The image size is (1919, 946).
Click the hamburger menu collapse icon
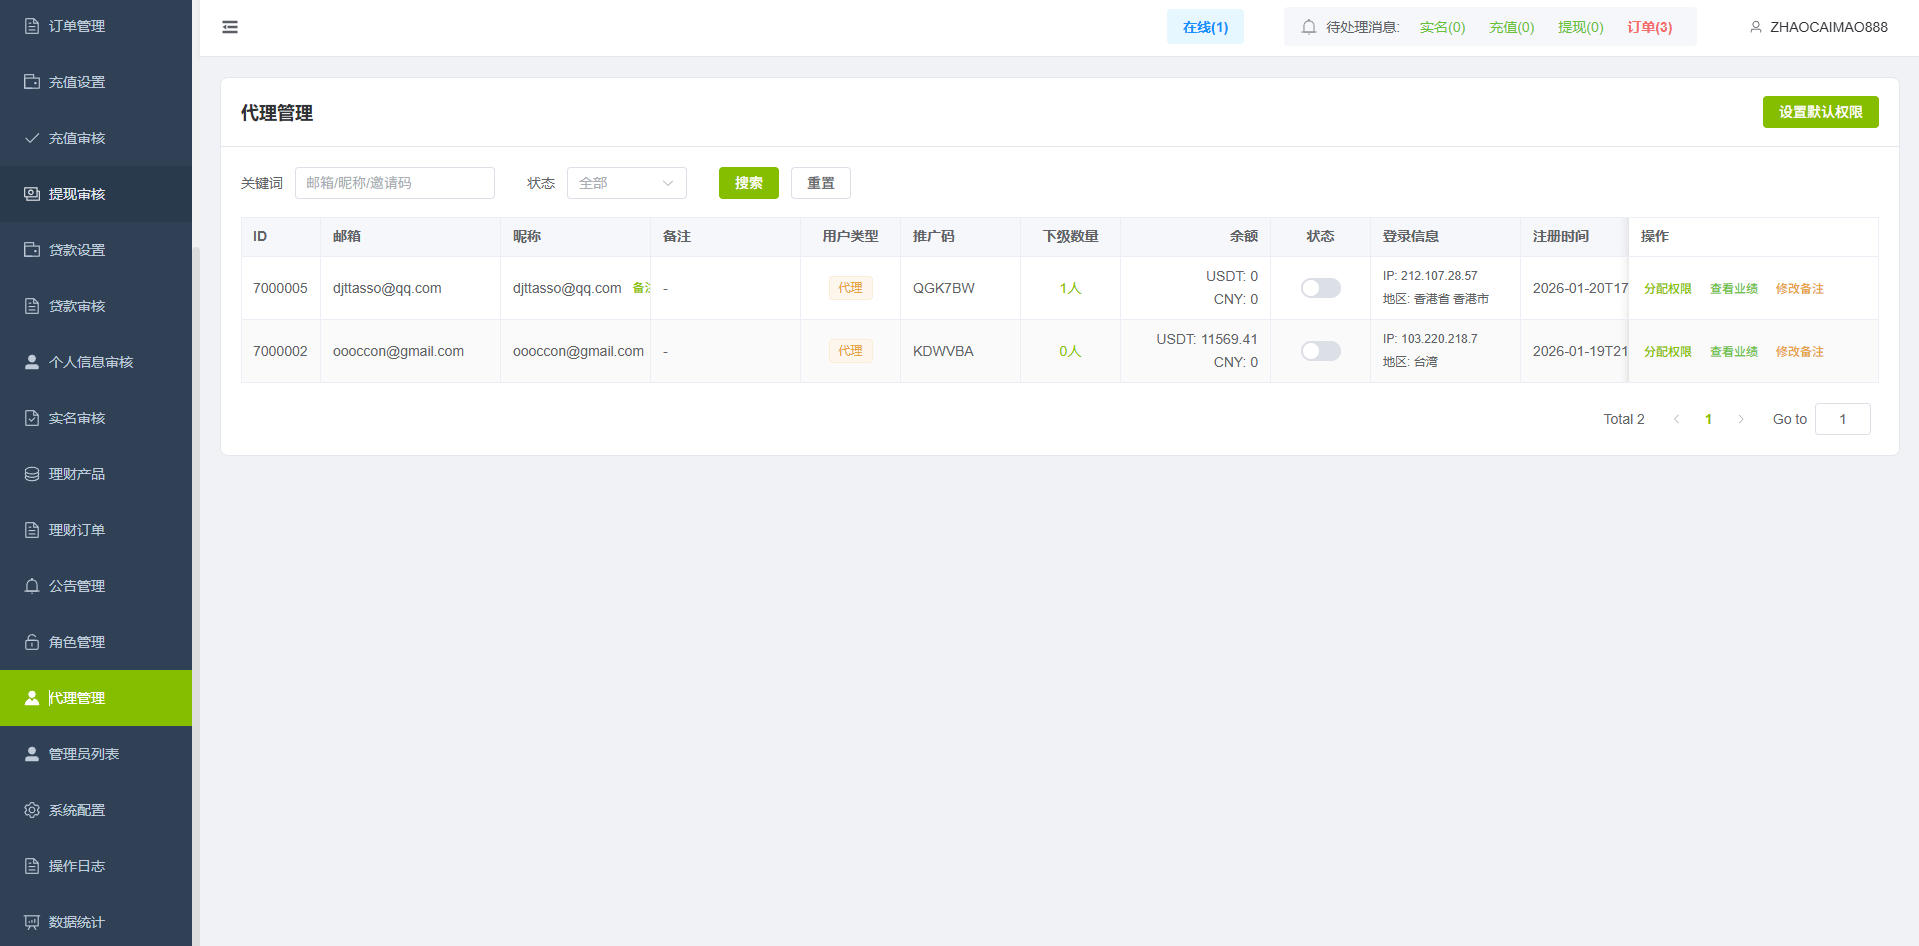[x=230, y=27]
